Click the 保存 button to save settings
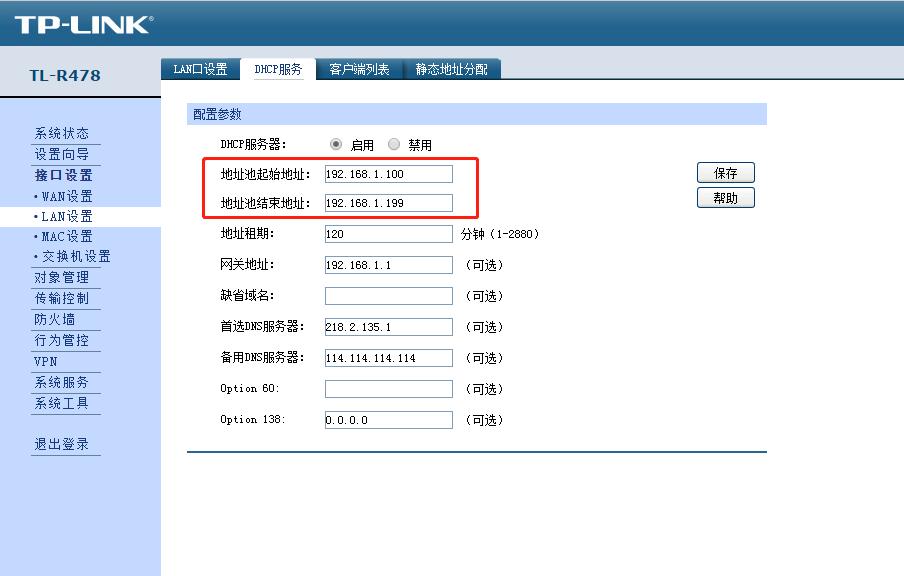The image size is (904, 576). point(724,172)
